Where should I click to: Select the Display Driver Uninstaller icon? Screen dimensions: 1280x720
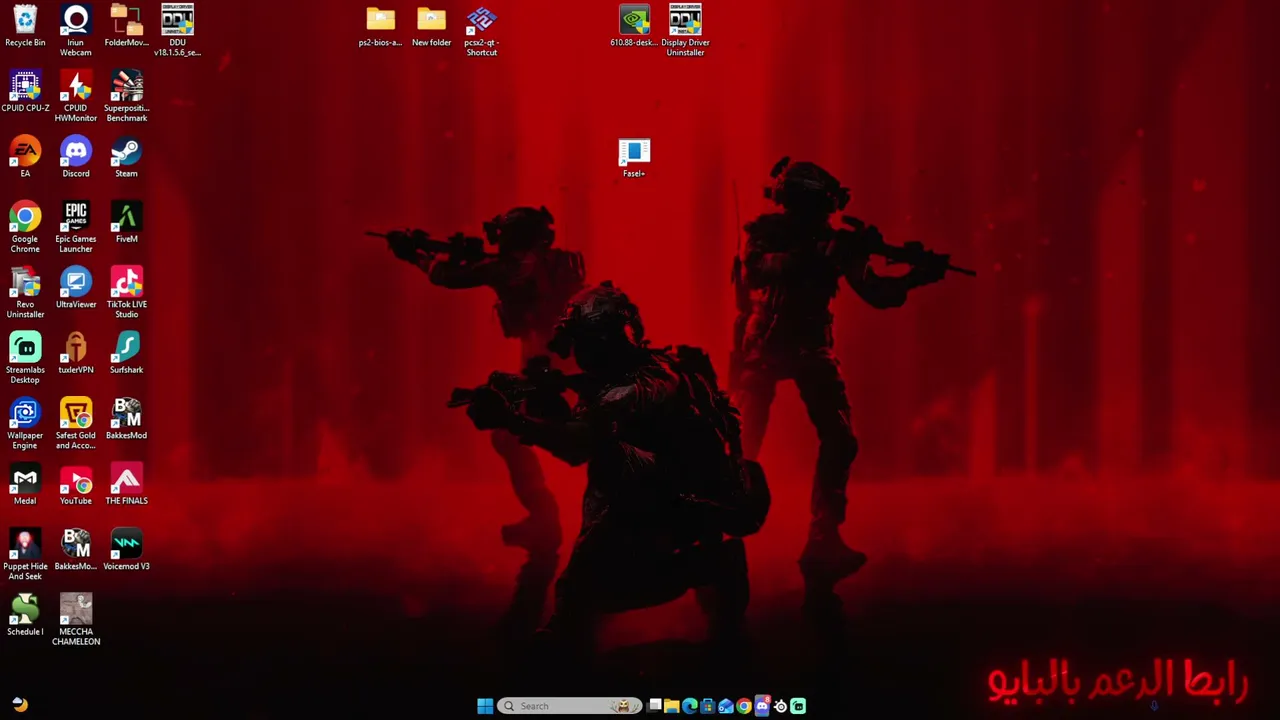coord(685,31)
